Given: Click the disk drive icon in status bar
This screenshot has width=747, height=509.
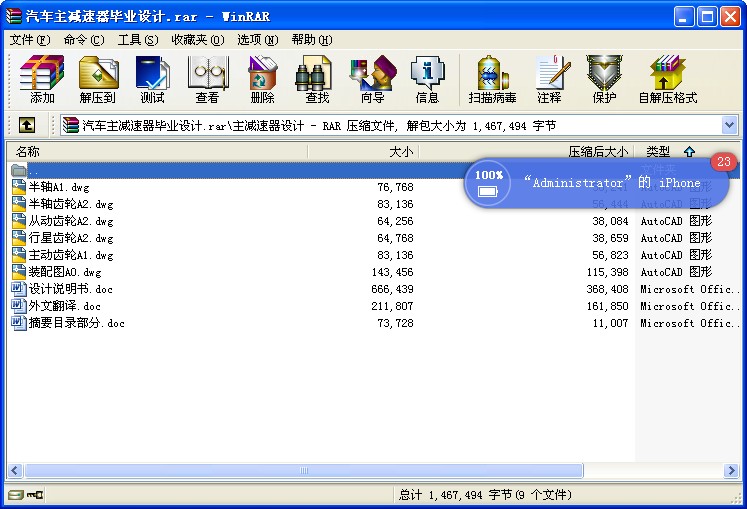Looking at the screenshot, I should pos(15,495).
